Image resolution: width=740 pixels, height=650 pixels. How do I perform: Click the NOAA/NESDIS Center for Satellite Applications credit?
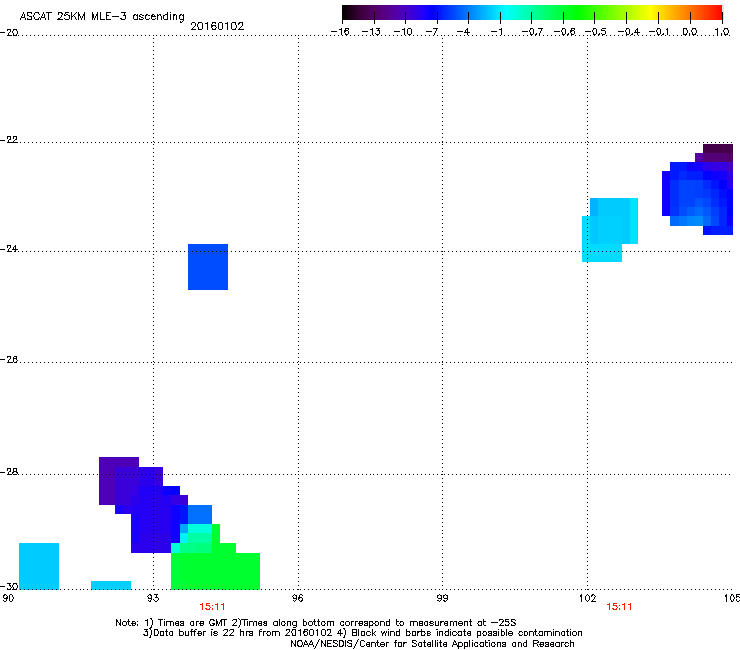pos(432,644)
